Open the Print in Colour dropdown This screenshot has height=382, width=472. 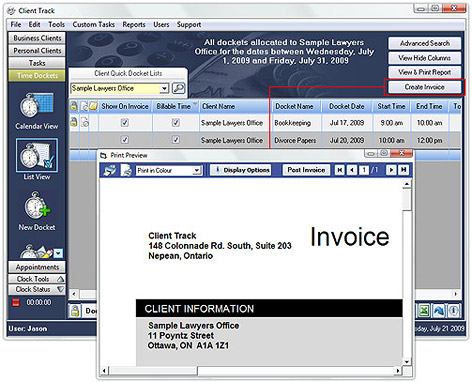coord(197,171)
